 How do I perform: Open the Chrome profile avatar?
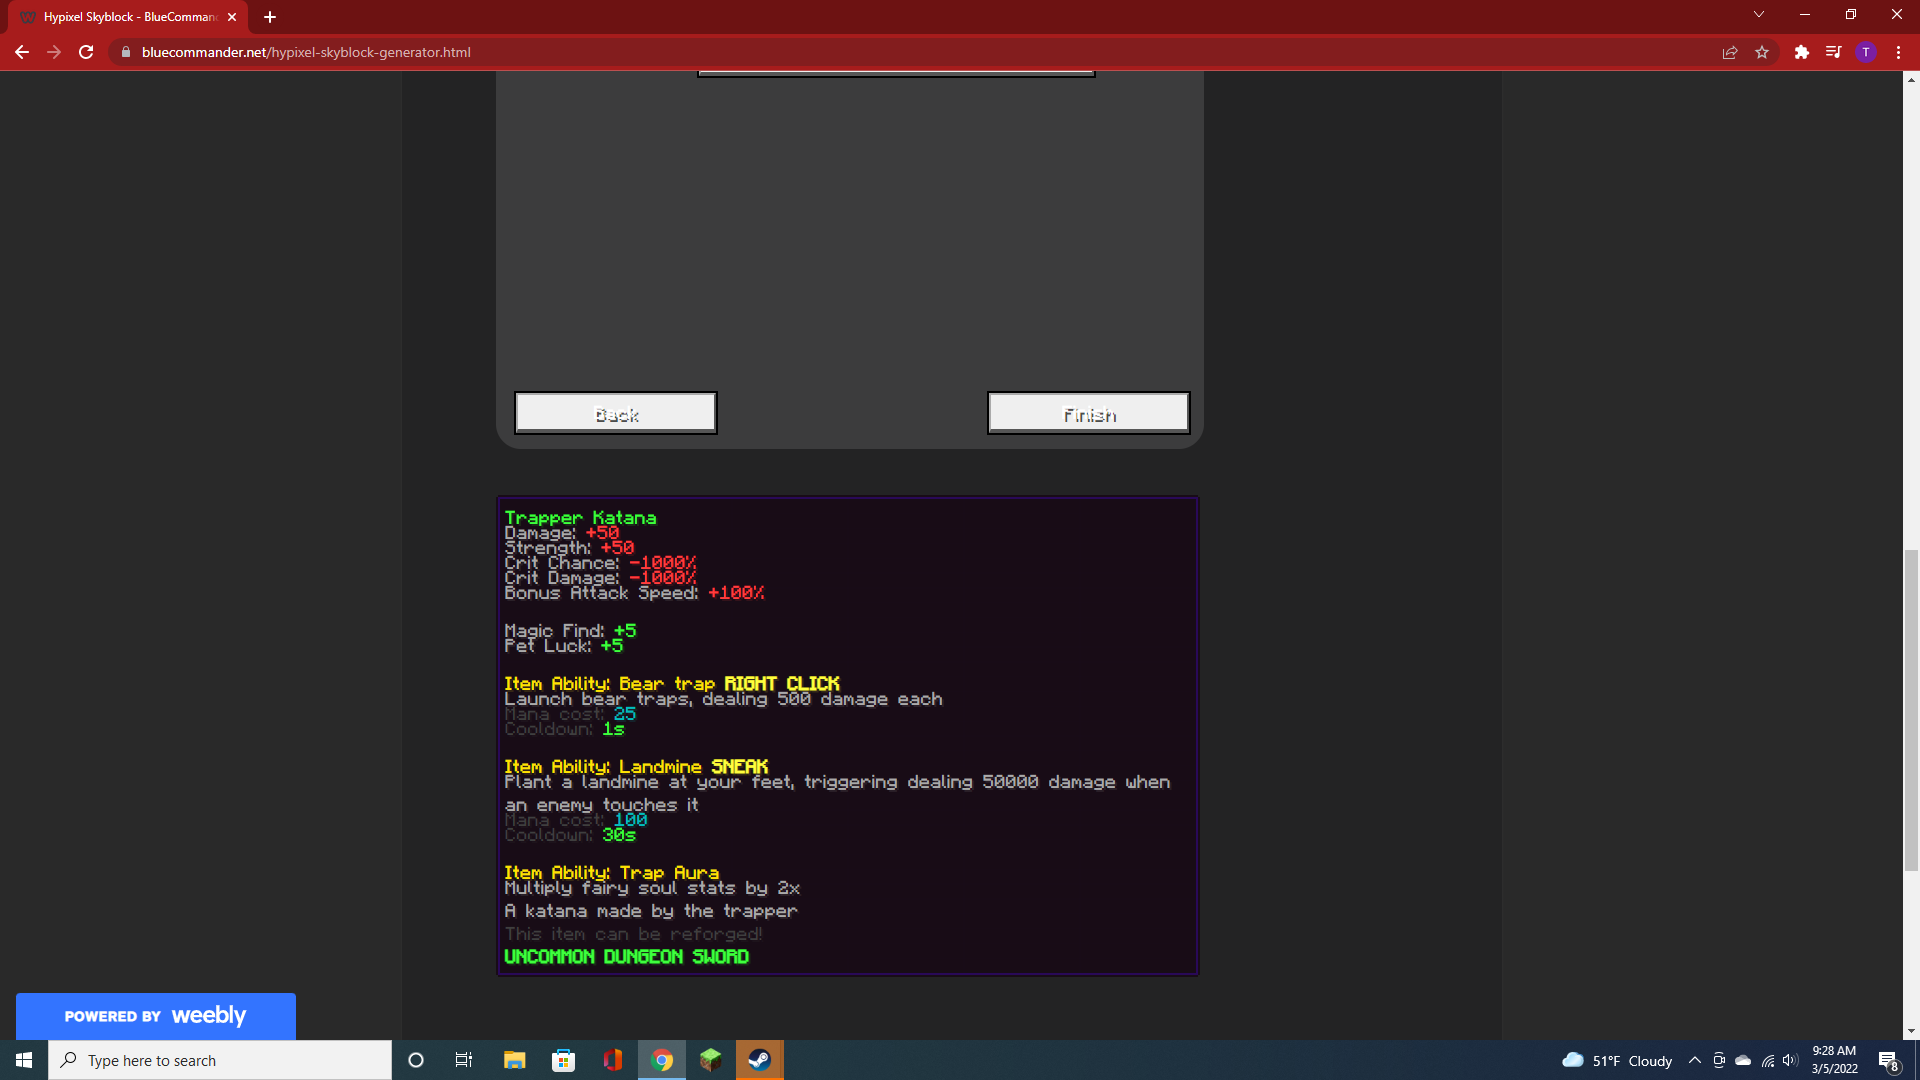tap(1866, 52)
